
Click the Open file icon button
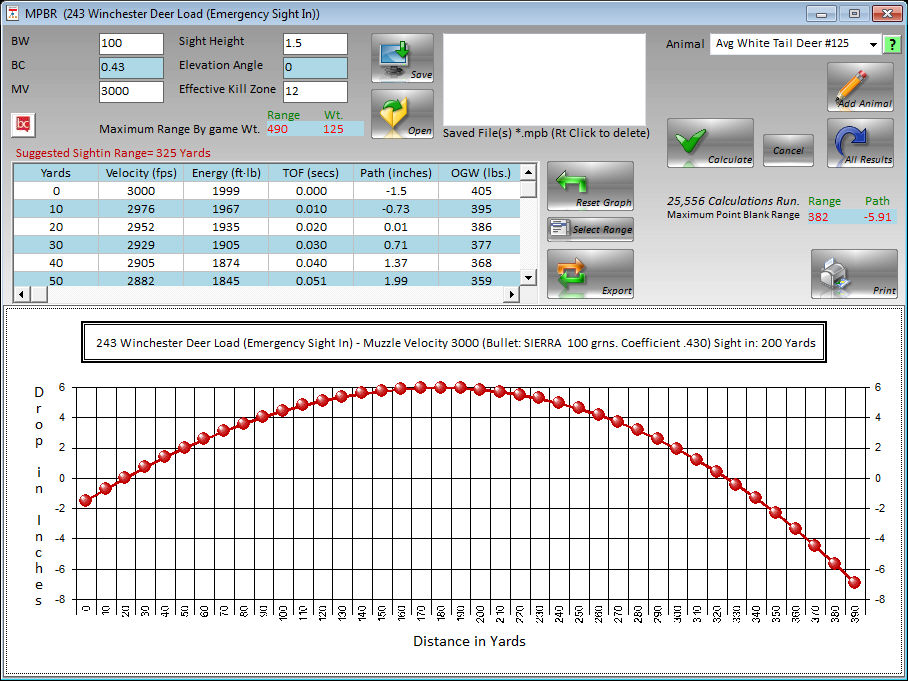402,114
